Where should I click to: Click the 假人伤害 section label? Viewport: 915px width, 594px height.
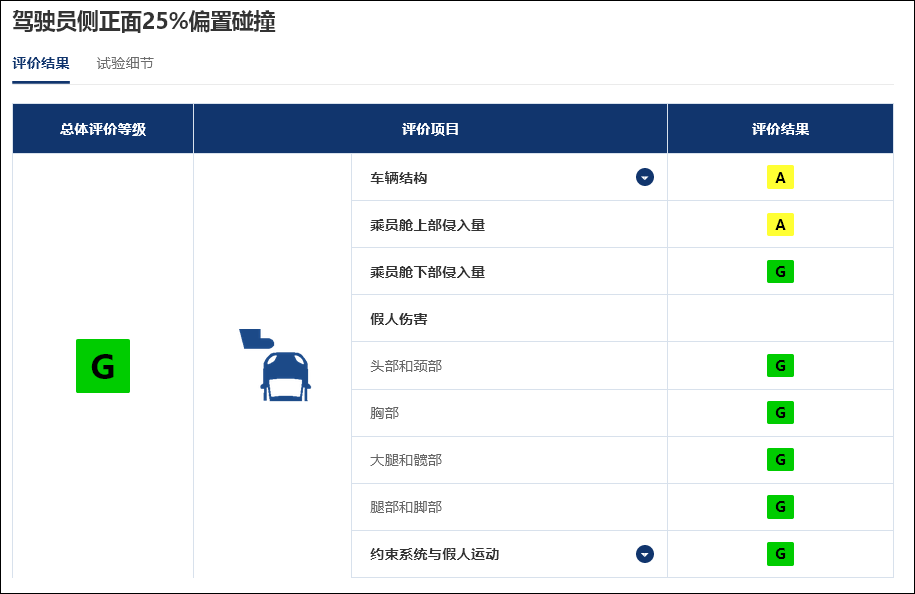pos(399,319)
